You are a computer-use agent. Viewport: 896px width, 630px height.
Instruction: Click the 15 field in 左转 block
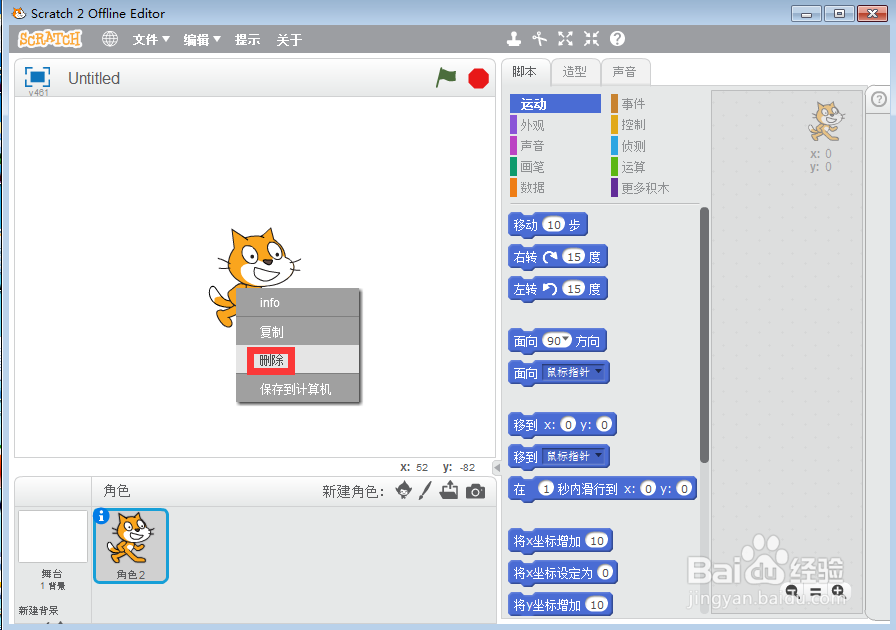pyautogui.click(x=573, y=289)
